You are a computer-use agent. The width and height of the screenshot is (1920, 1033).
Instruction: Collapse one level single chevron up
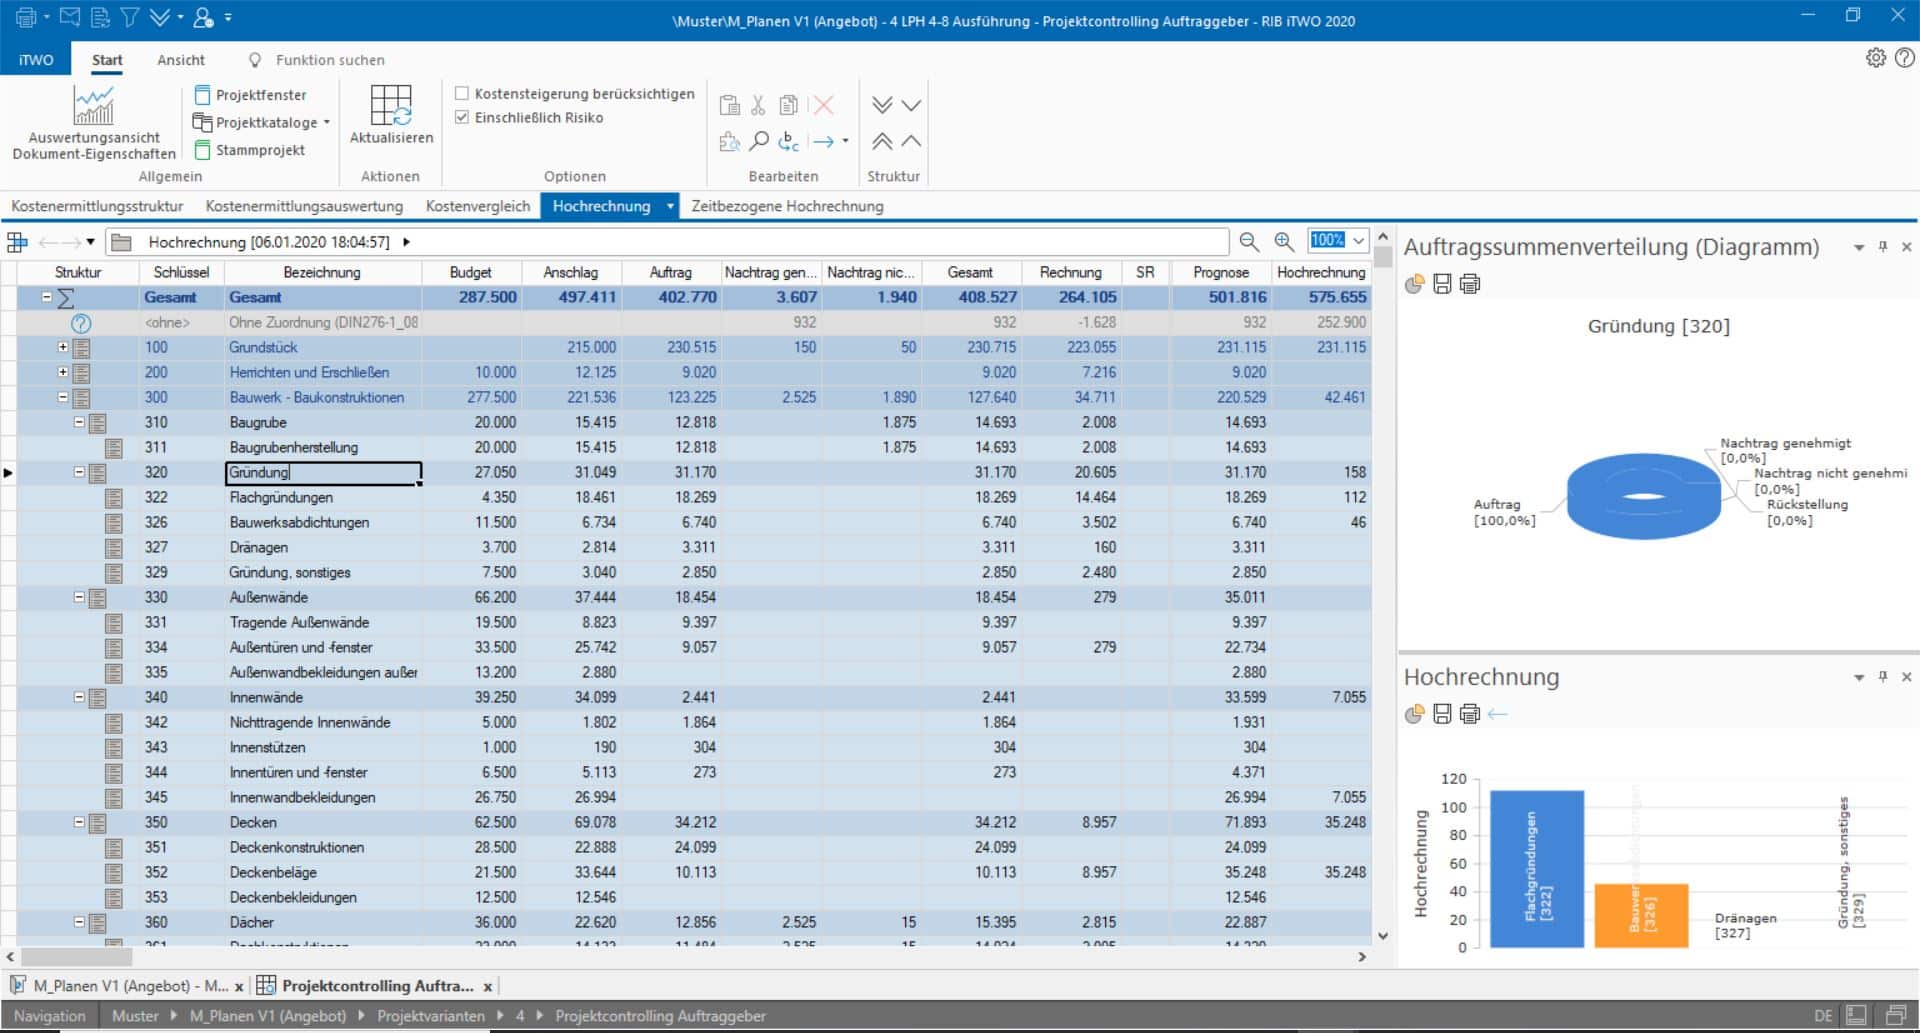pos(911,141)
